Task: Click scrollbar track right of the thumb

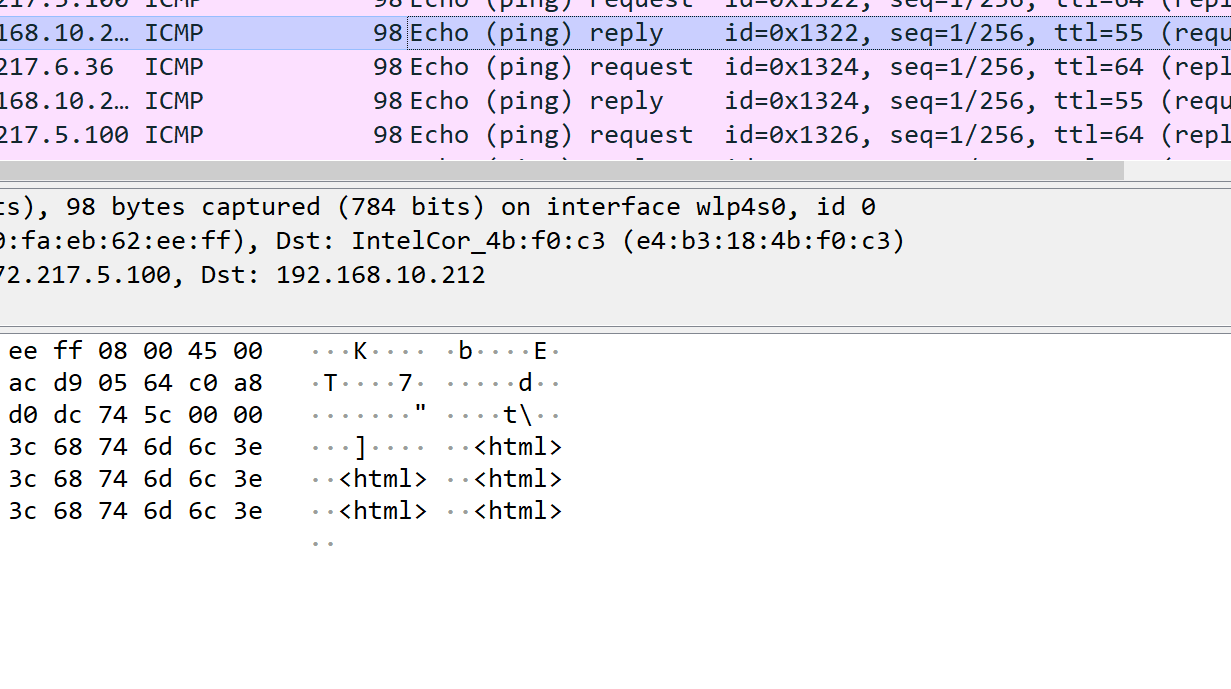Action: click(x=1176, y=171)
